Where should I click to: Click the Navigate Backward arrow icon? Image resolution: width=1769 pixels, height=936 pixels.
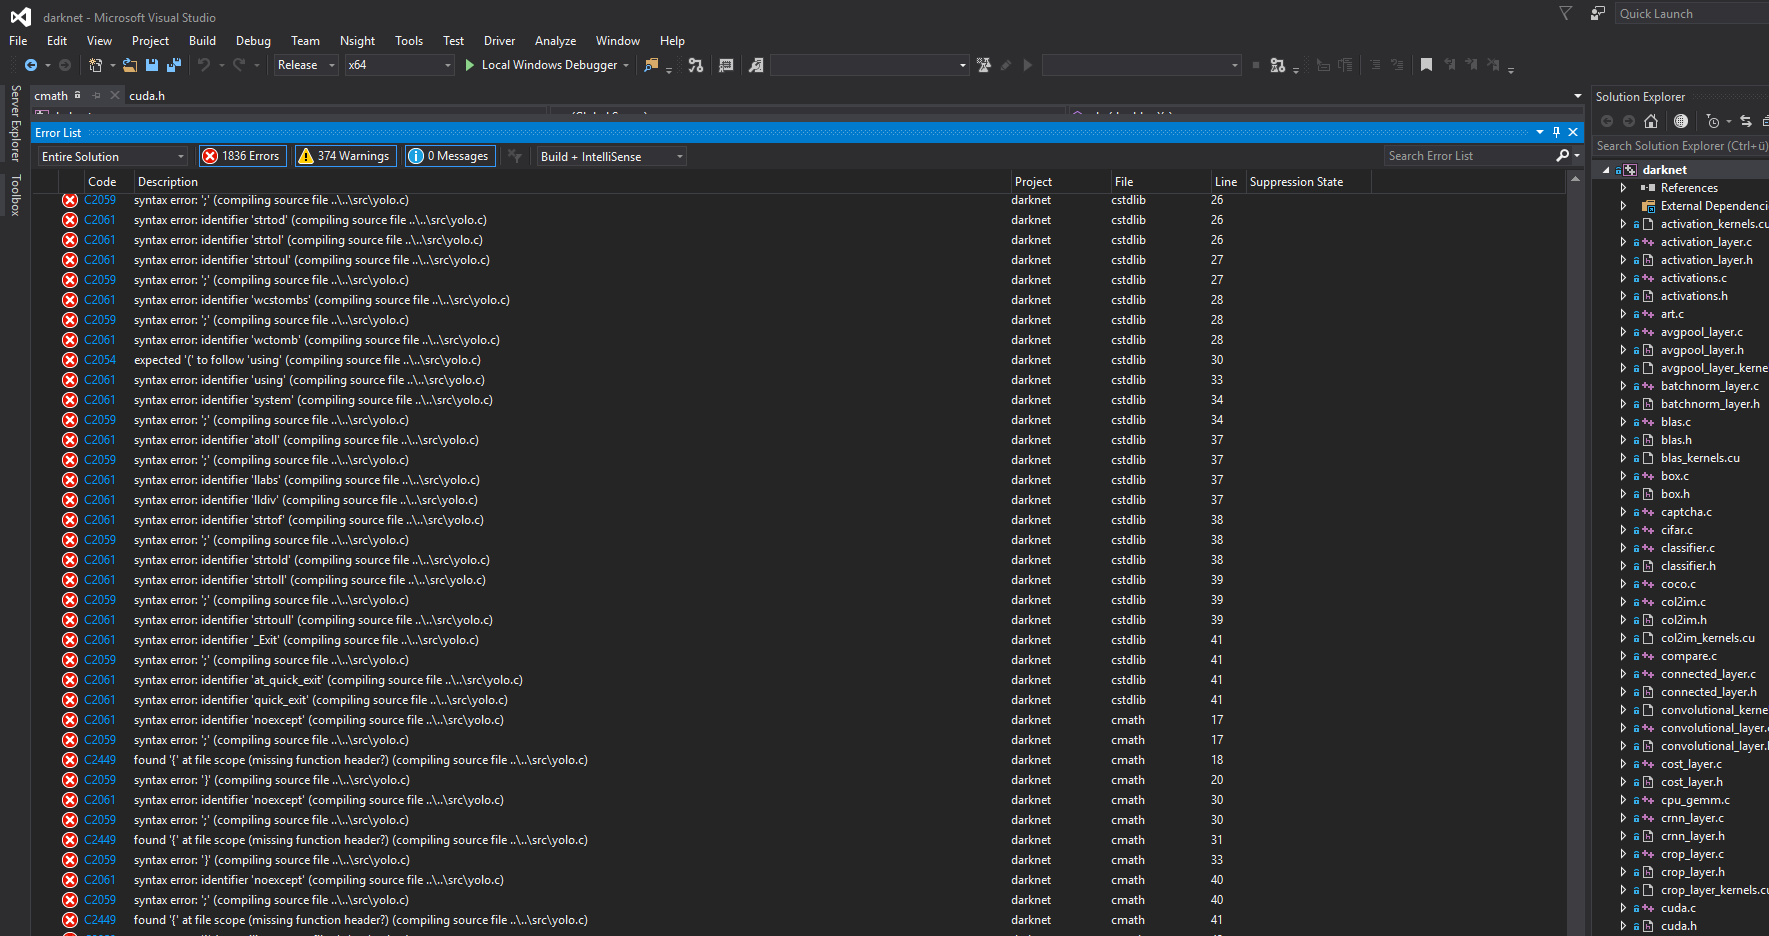31,65
